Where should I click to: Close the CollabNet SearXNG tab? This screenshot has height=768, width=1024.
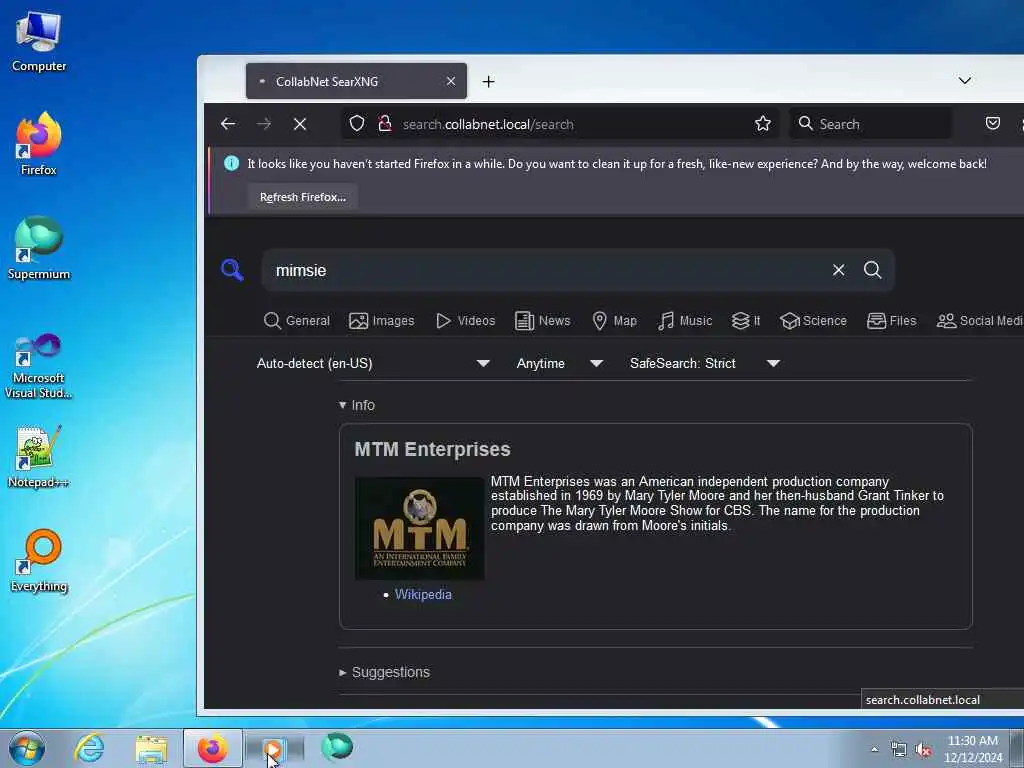coord(451,81)
